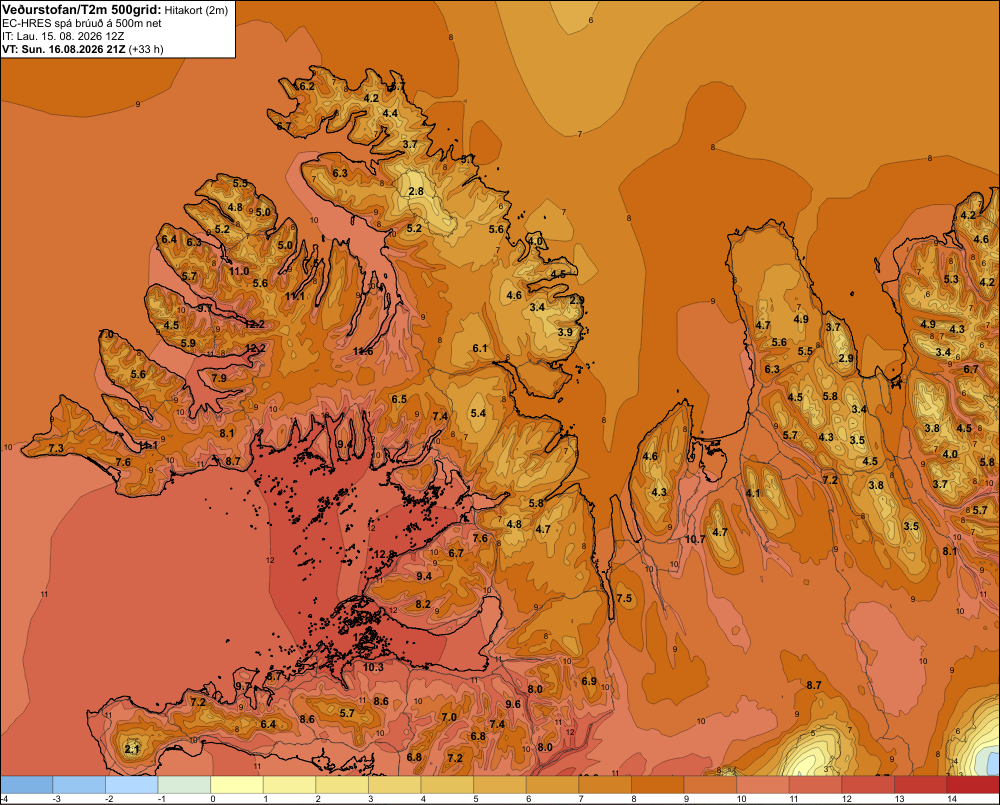Click the light blue swatch between -2 and -1
This screenshot has height=805, width=1000.
131,785
